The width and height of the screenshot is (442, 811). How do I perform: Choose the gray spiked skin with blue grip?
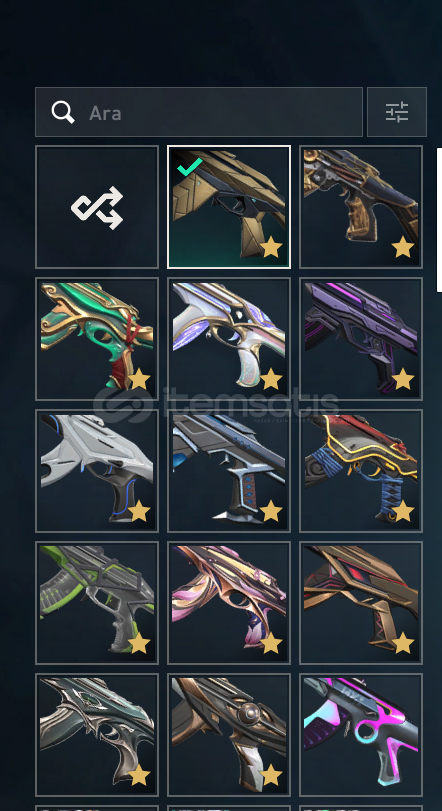tap(229, 471)
